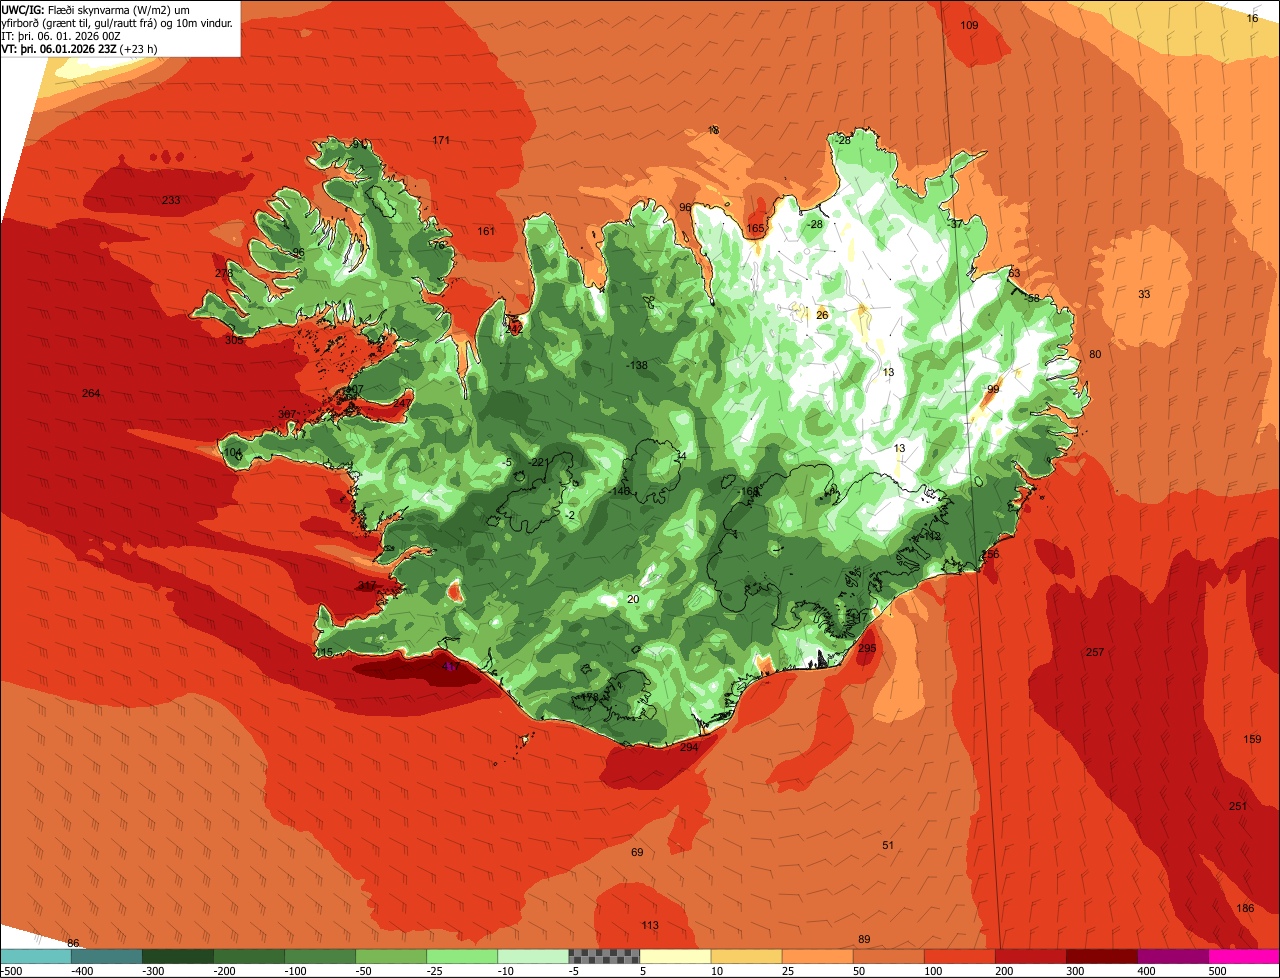Select the value 26 in the white highlands
1280x978 pixels.
[x=822, y=315]
